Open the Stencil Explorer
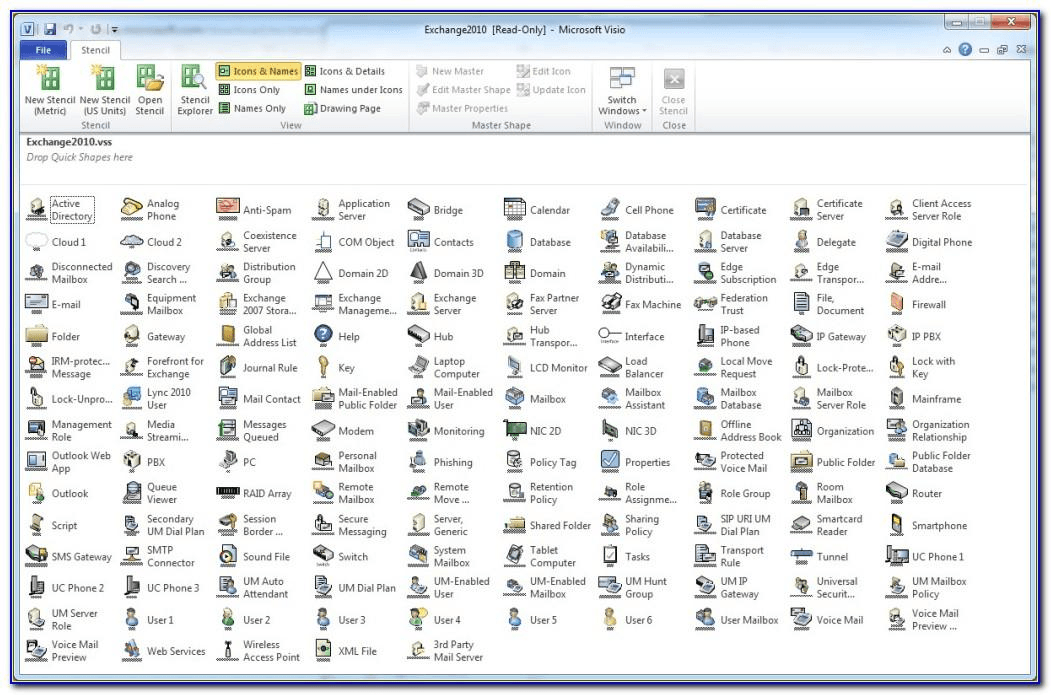Viewport: 1051px width, 695px height. [x=194, y=89]
